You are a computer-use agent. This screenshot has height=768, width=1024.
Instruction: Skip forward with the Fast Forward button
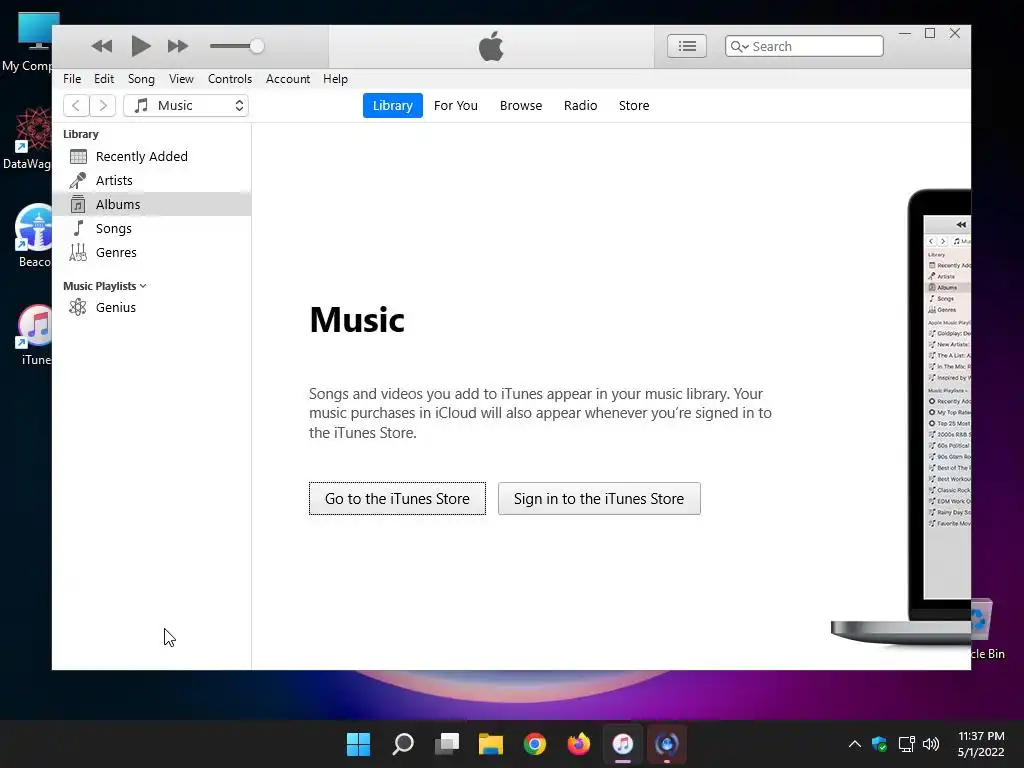(x=178, y=46)
